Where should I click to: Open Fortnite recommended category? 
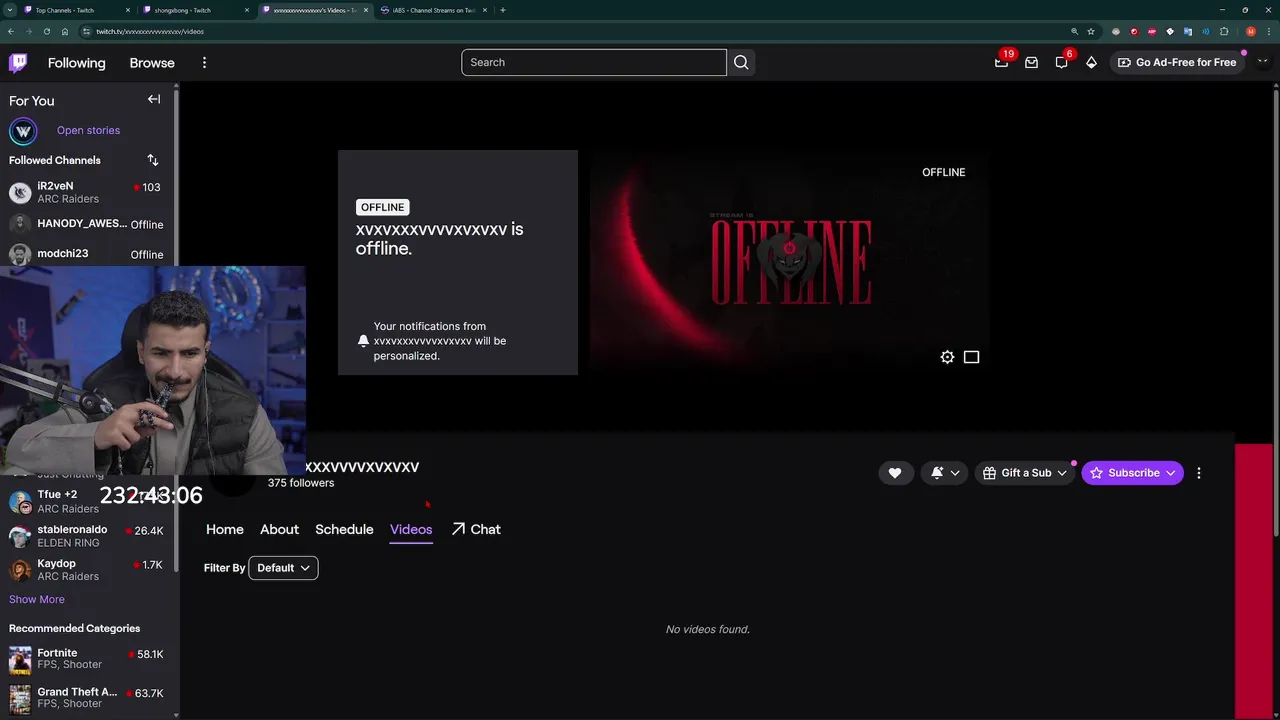88,658
